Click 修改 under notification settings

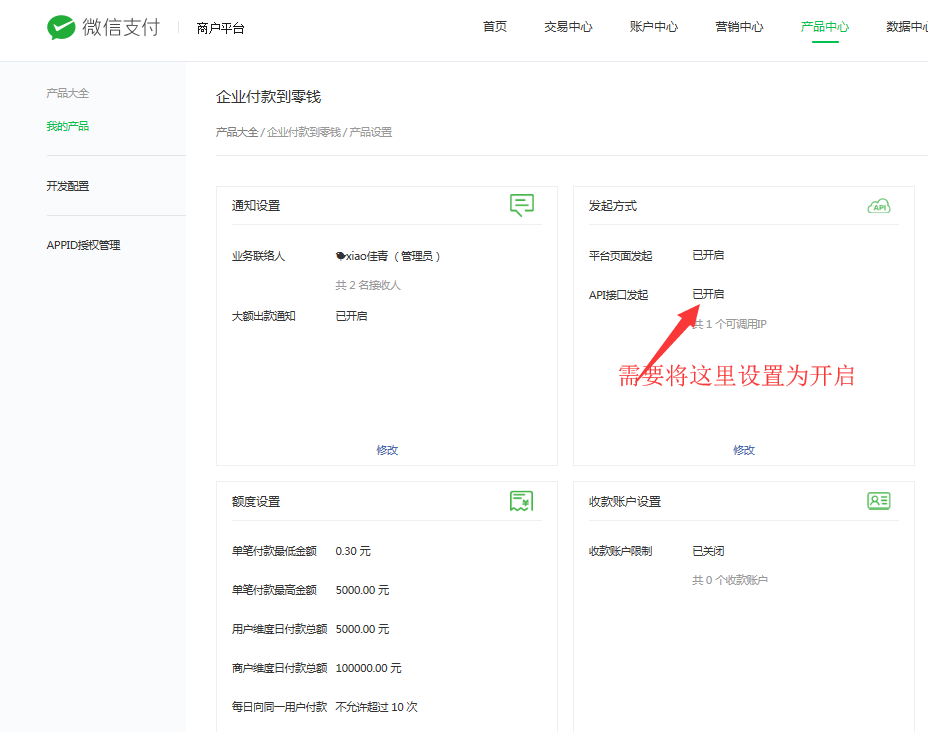click(x=387, y=450)
